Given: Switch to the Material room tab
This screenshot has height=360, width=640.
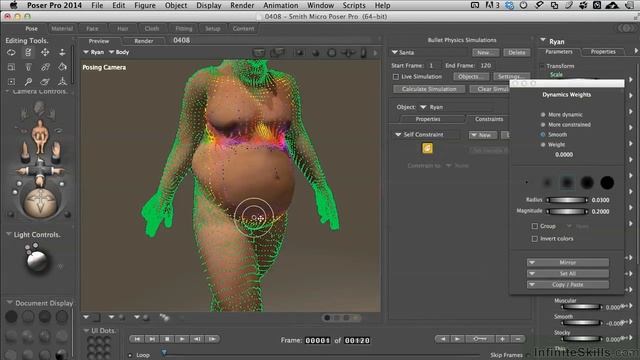Looking at the screenshot, I should click(62, 29).
